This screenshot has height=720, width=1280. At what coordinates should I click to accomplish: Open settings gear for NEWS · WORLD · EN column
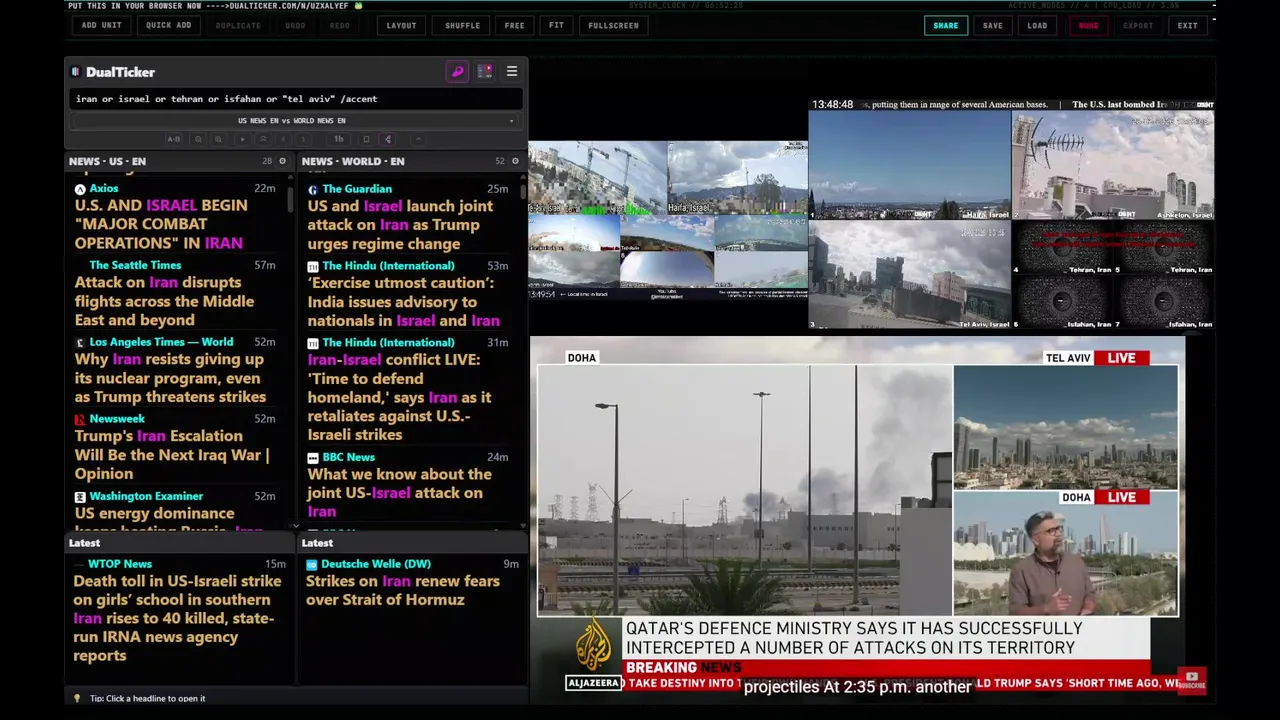pos(515,161)
